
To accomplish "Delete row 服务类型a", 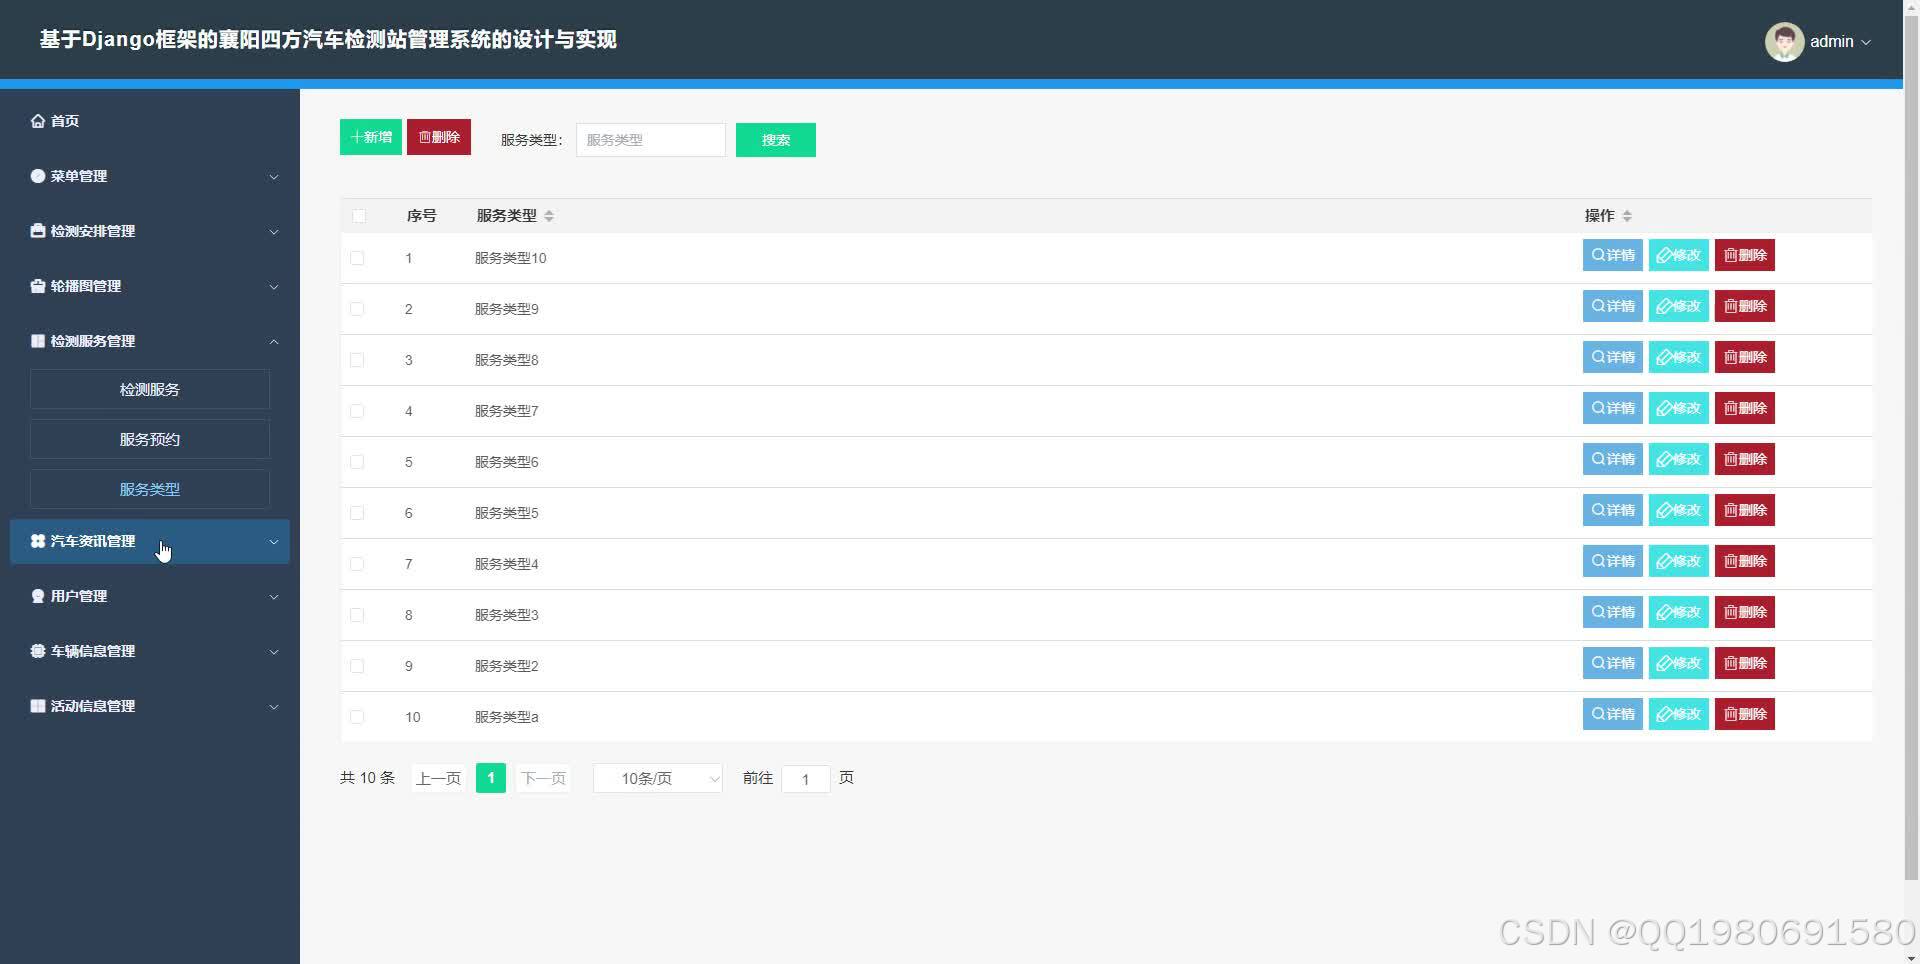I will coord(1744,714).
